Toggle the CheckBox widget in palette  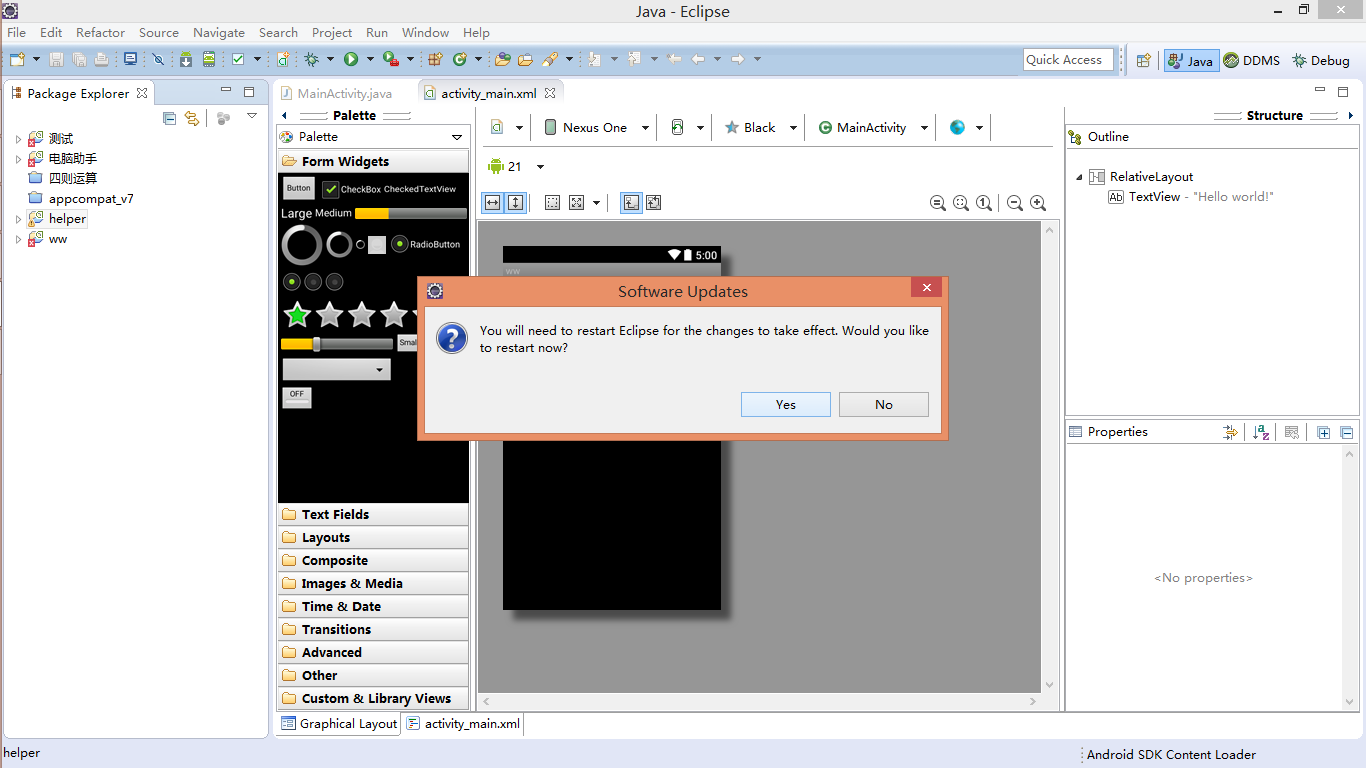pos(331,189)
